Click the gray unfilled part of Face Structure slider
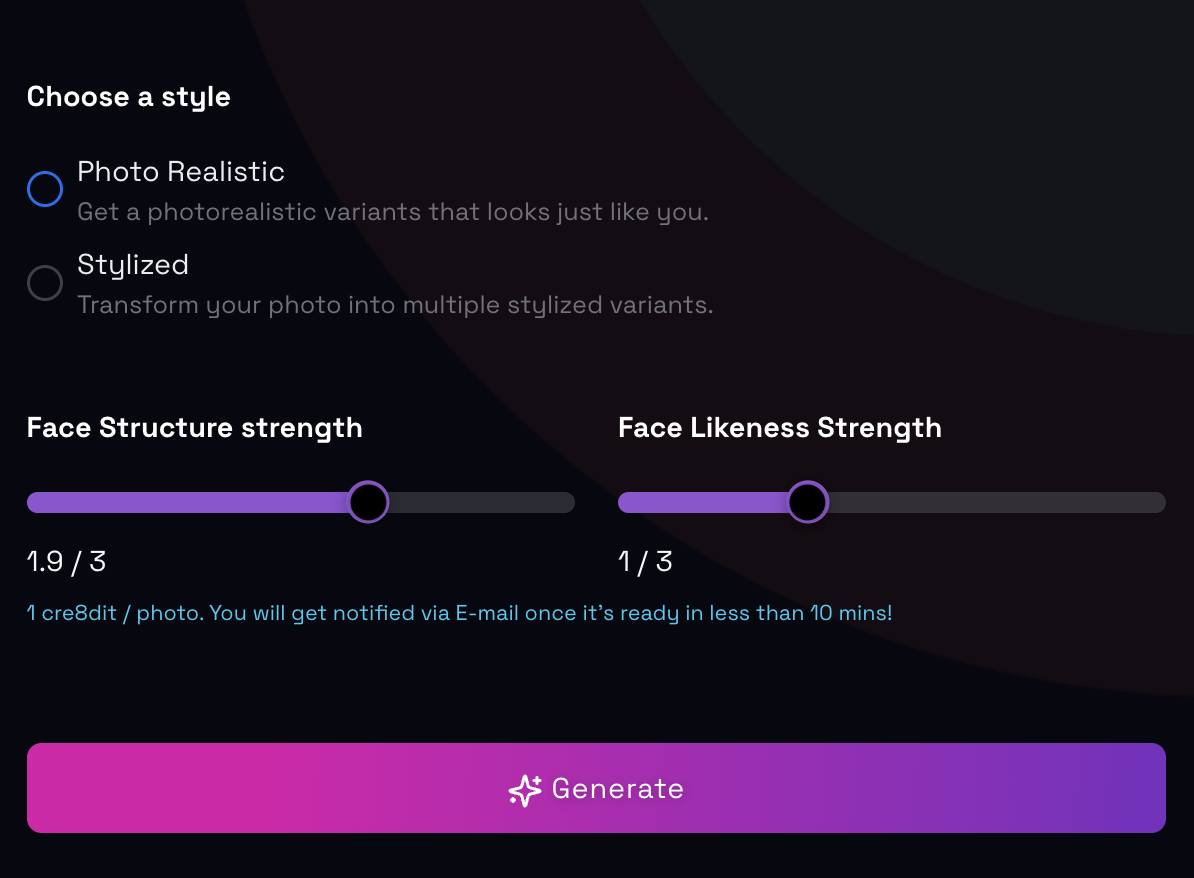The width and height of the screenshot is (1194, 878). (x=480, y=502)
